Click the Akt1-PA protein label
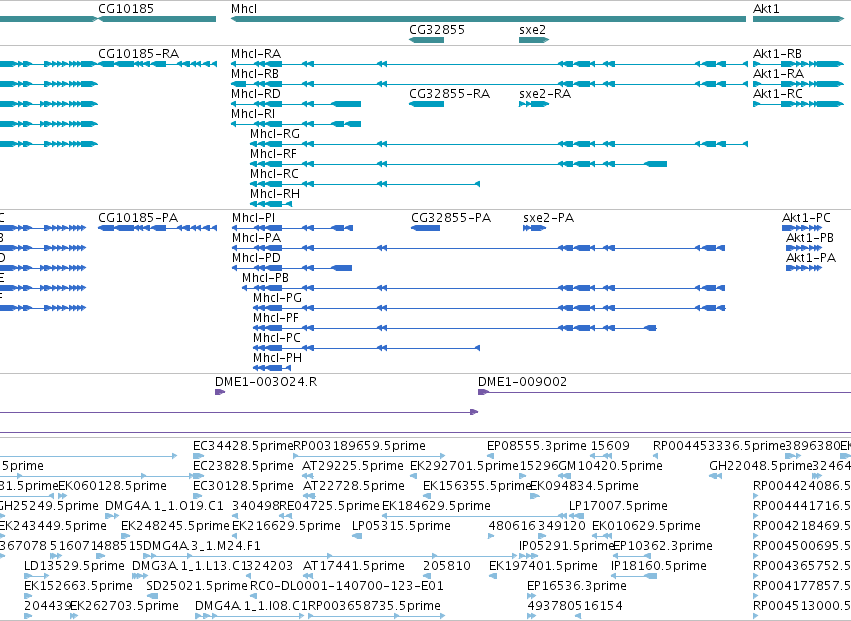This screenshot has height=621, width=851. coord(811,258)
